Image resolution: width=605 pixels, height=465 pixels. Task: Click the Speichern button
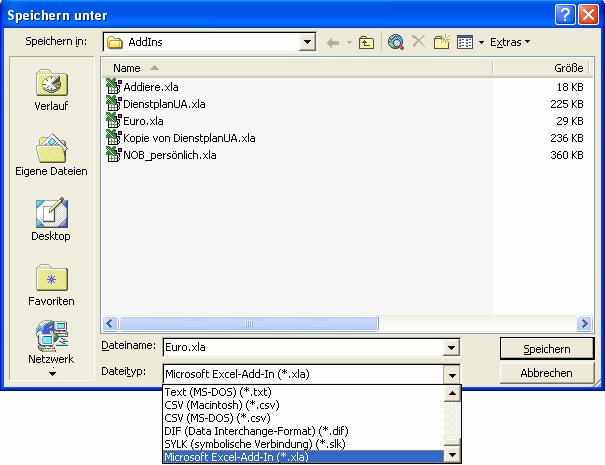[x=547, y=348]
